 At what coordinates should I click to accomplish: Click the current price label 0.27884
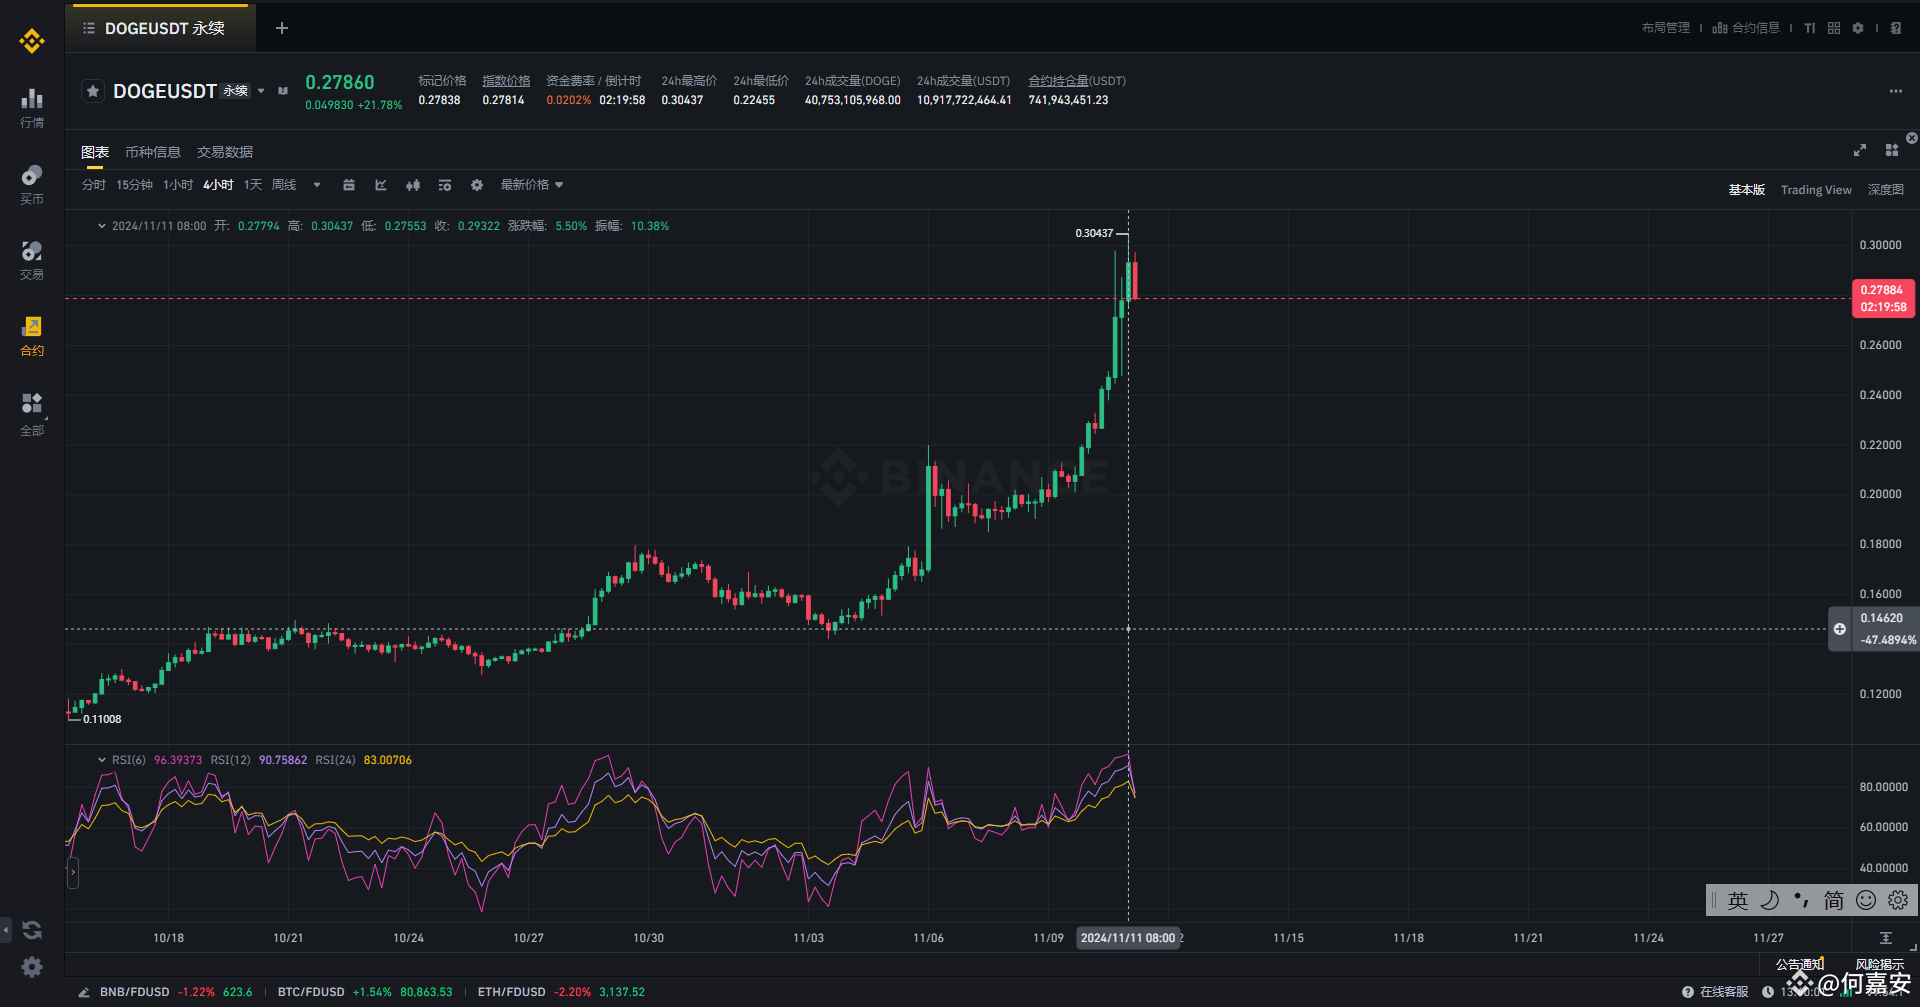click(1883, 298)
